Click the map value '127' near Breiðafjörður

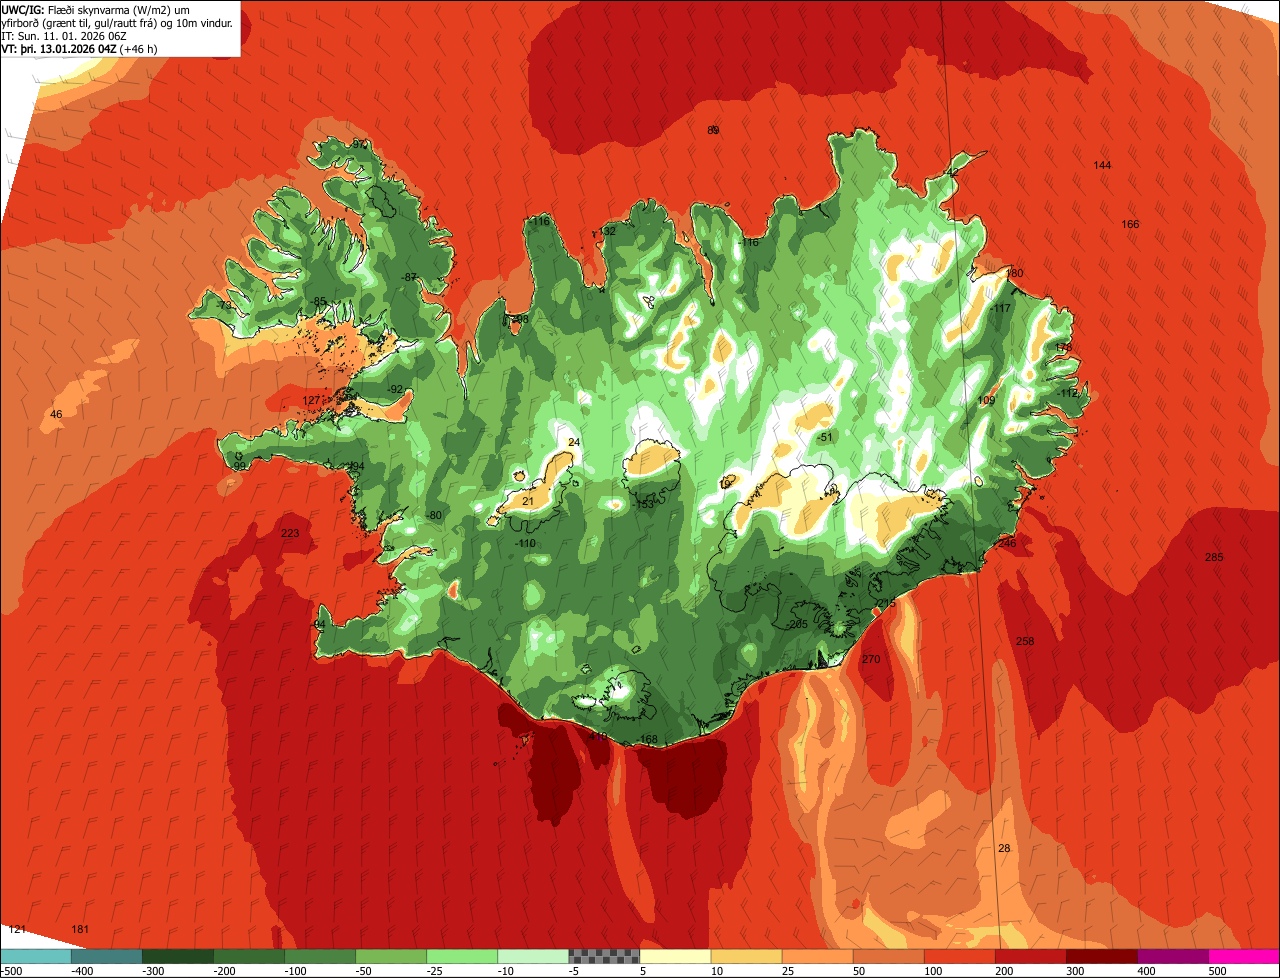click(x=311, y=400)
